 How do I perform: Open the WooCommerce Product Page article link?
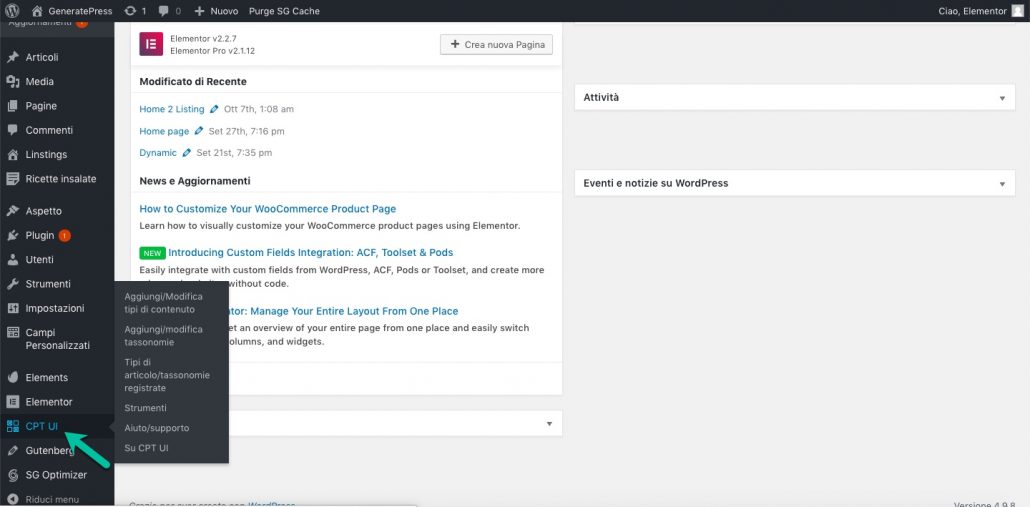267,209
